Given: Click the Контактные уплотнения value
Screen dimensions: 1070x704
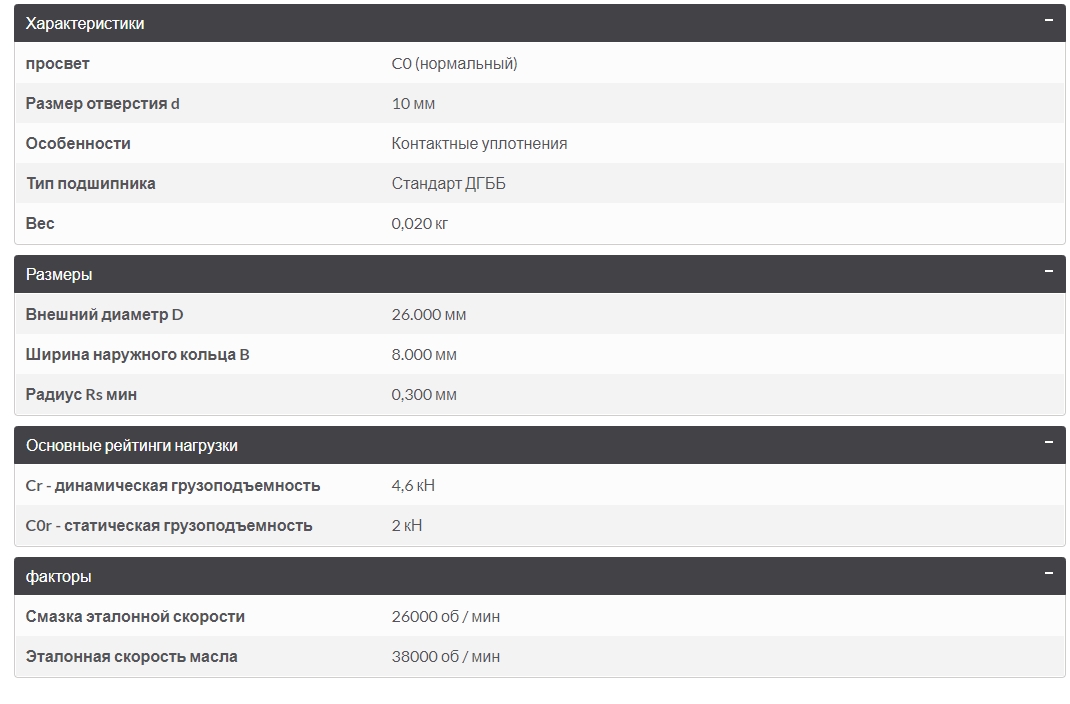Looking at the screenshot, I should (x=479, y=144).
